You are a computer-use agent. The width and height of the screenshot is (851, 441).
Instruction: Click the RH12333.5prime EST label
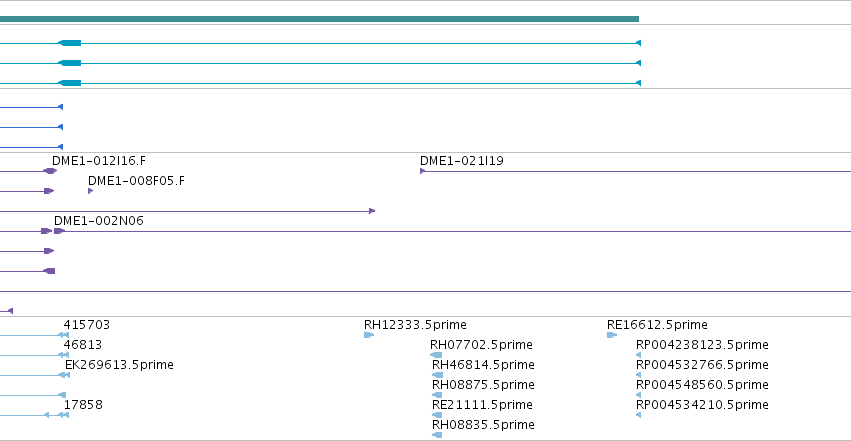coord(415,325)
